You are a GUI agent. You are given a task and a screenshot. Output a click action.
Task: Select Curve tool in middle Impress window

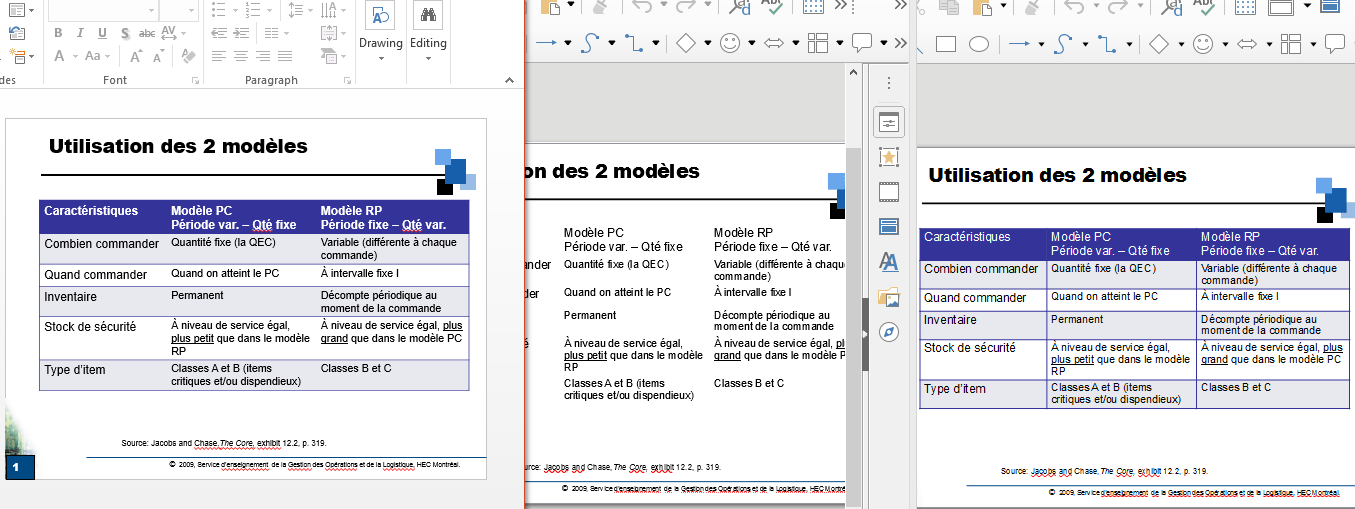click(x=589, y=43)
